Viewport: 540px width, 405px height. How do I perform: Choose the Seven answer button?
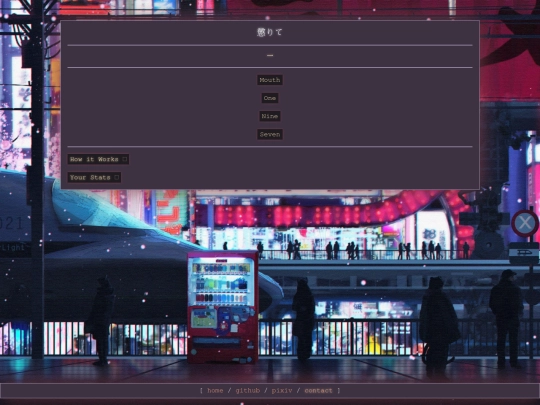click(x=270, y=135)
